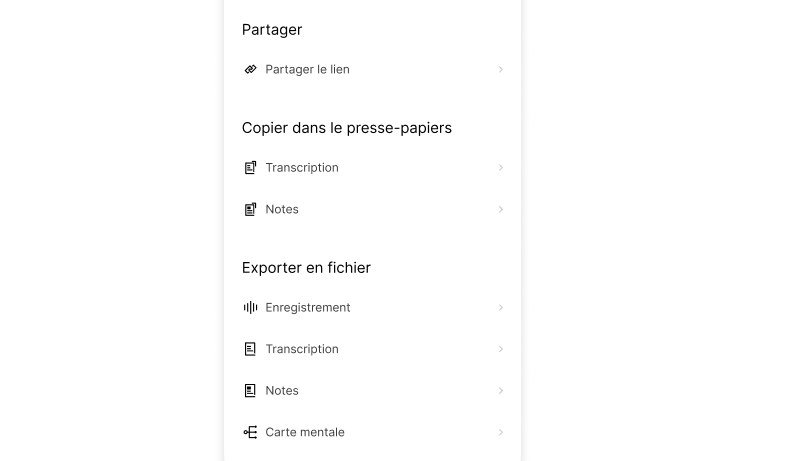Open chevron for Notes in clipboard section
This screenshot has height=461, width=787.
(501, 210)
